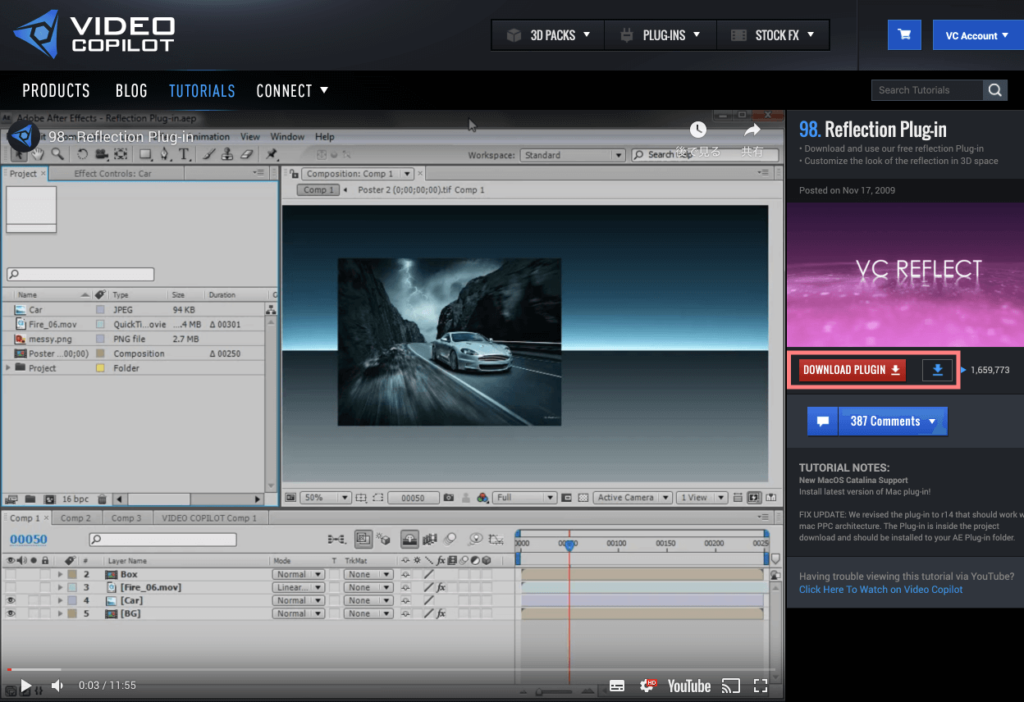The image size is (1024, 702).
Task: Select messy.png in project panel
Action: pos(50,339)
